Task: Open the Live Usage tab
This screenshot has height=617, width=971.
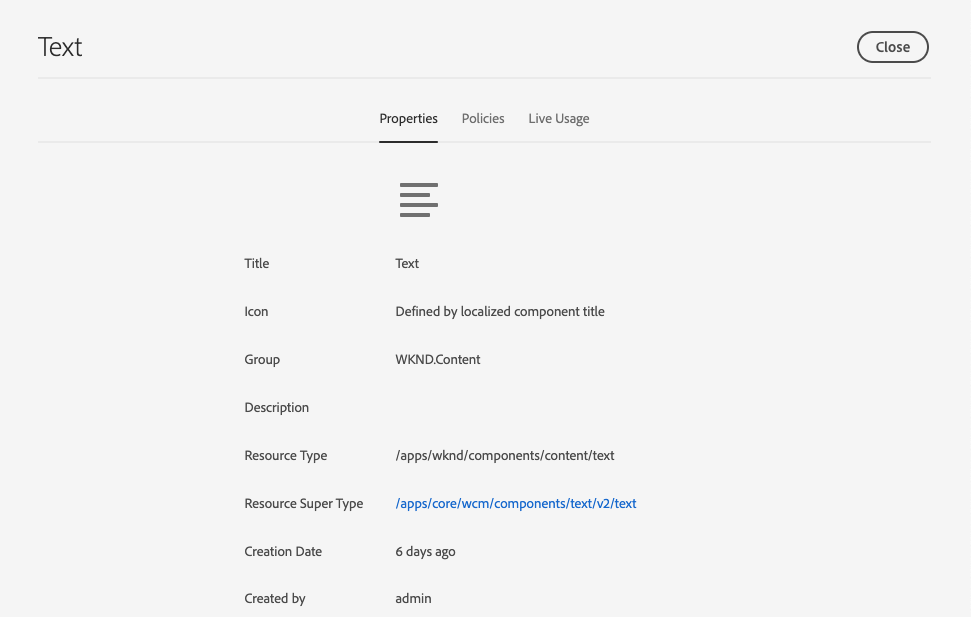Action: [558, 118]
